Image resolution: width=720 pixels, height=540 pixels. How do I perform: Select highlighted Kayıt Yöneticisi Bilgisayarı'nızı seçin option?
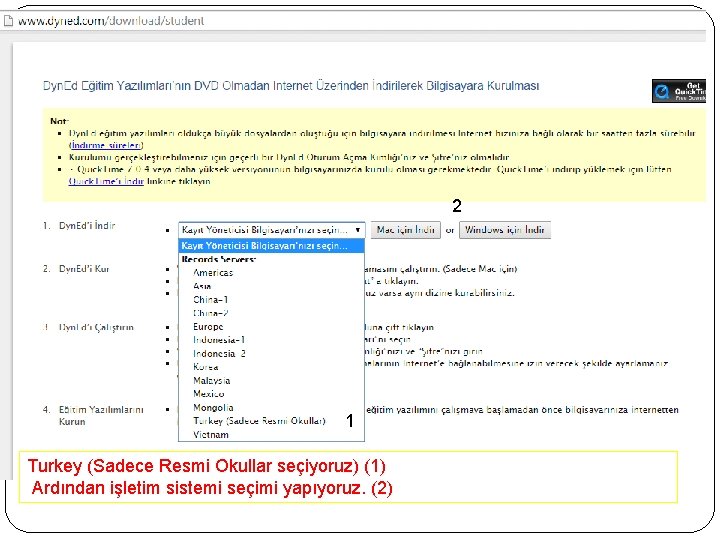pyautogui.click(x=271, y=246)
